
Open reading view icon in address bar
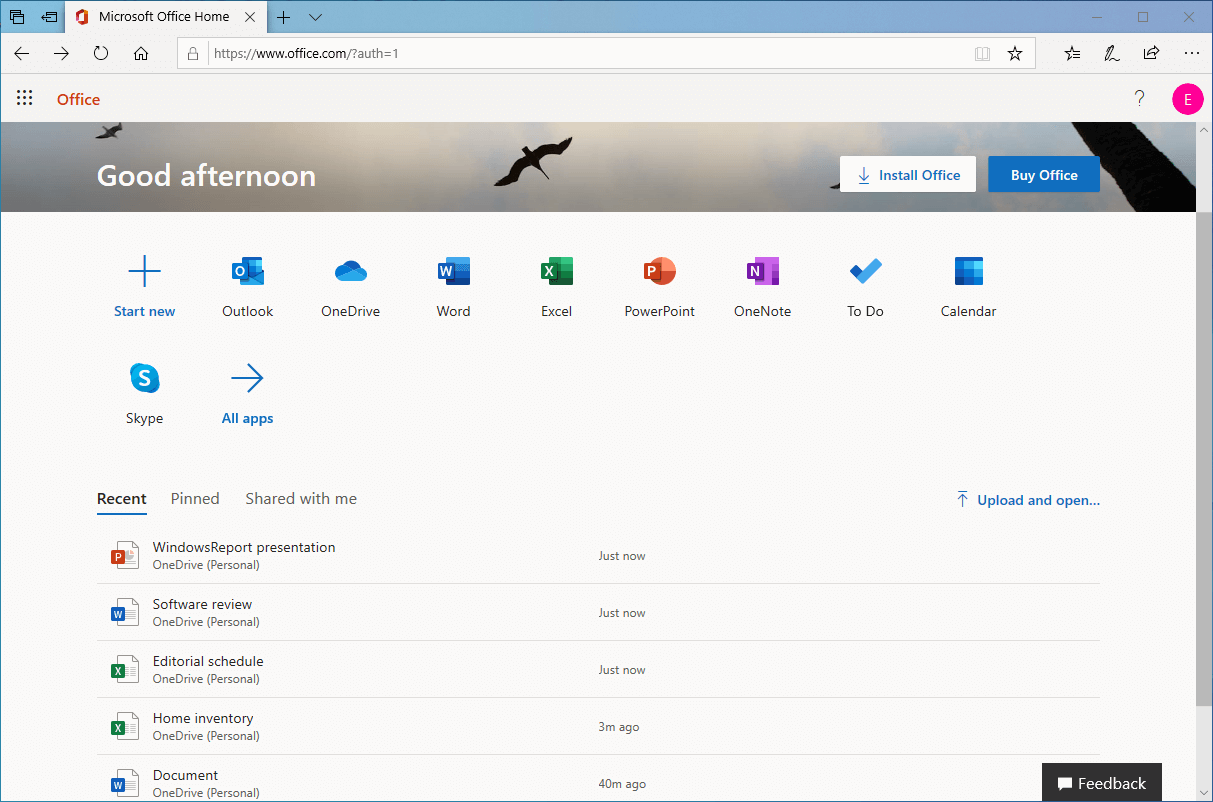point(982,53)
